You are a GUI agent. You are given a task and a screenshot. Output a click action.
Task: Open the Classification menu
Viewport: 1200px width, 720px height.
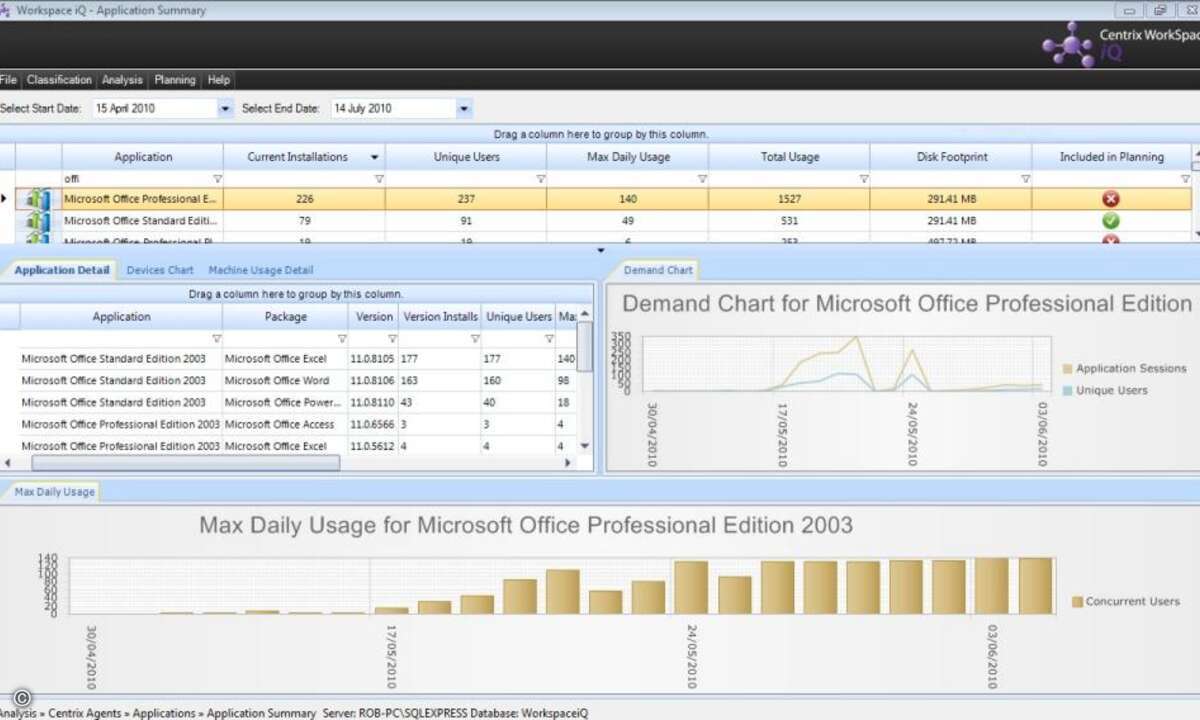pos(59,80)
